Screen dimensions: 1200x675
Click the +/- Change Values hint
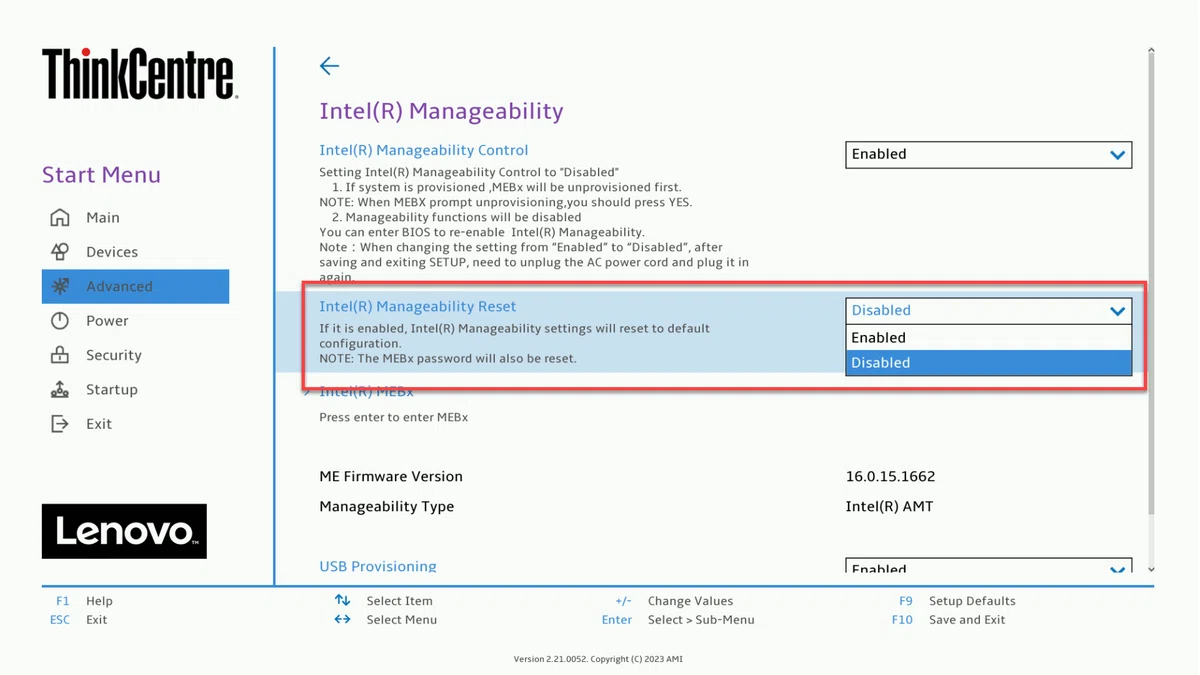point(674,601)
